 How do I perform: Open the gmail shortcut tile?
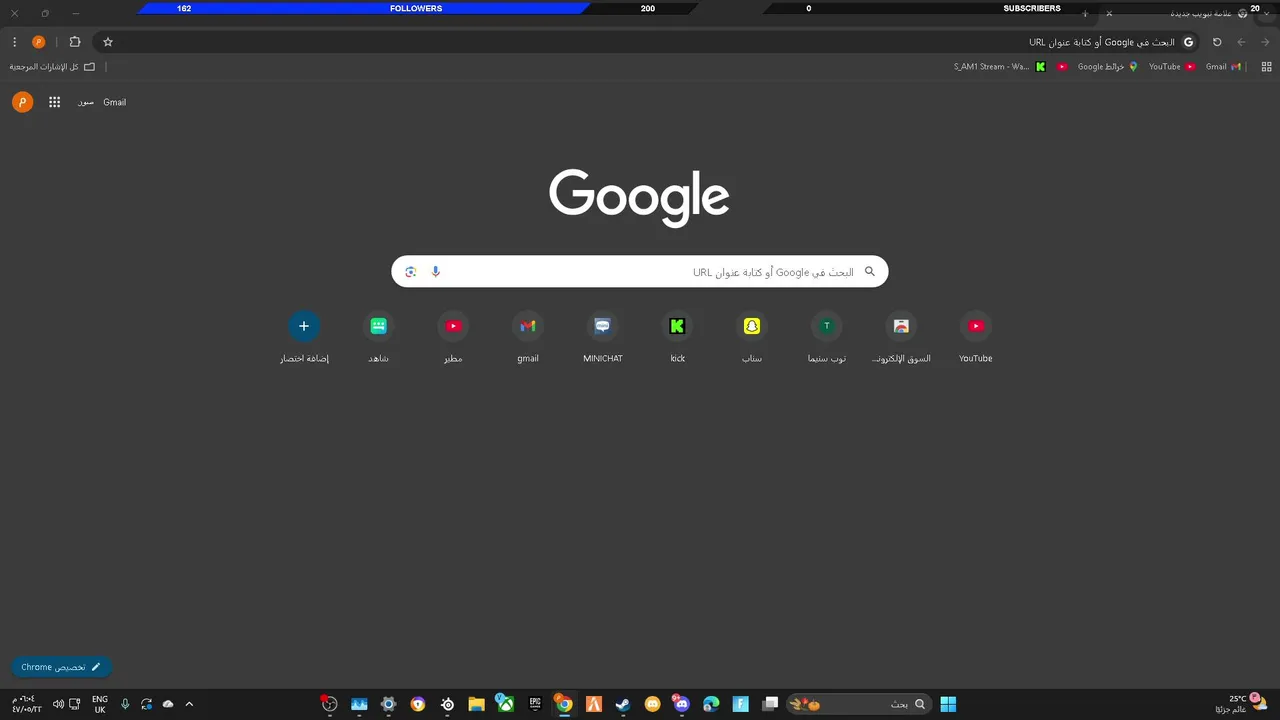(x=528, y=337)
